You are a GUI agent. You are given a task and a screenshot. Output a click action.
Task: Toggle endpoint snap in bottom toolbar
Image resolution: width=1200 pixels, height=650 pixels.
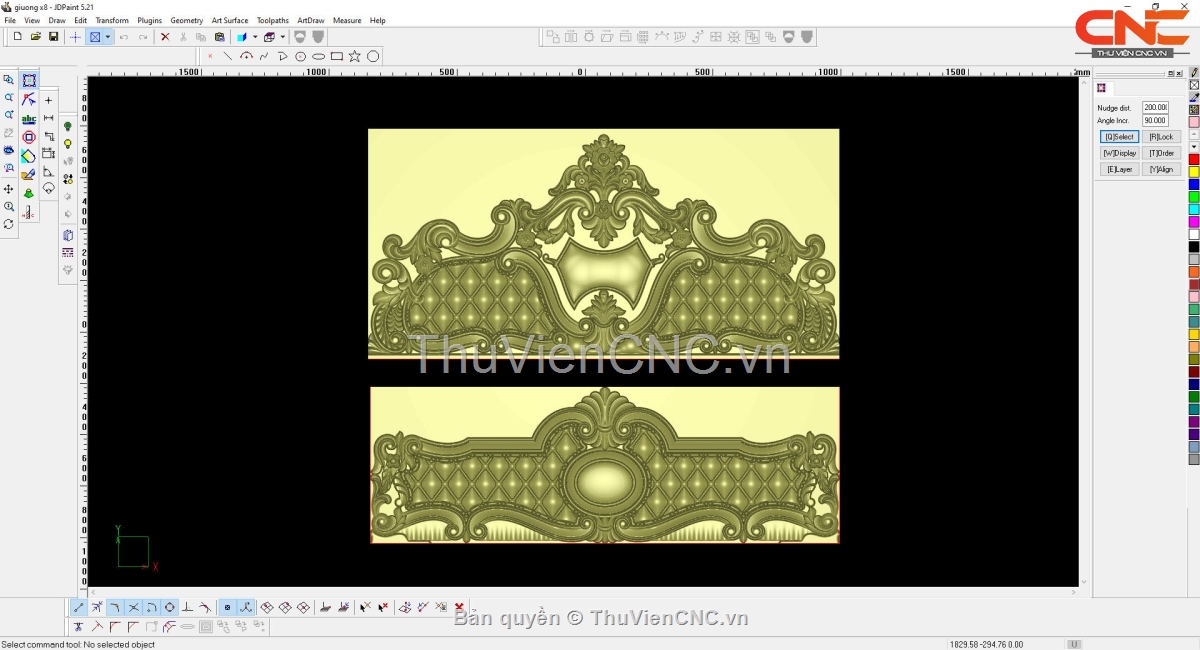point(79,607)
